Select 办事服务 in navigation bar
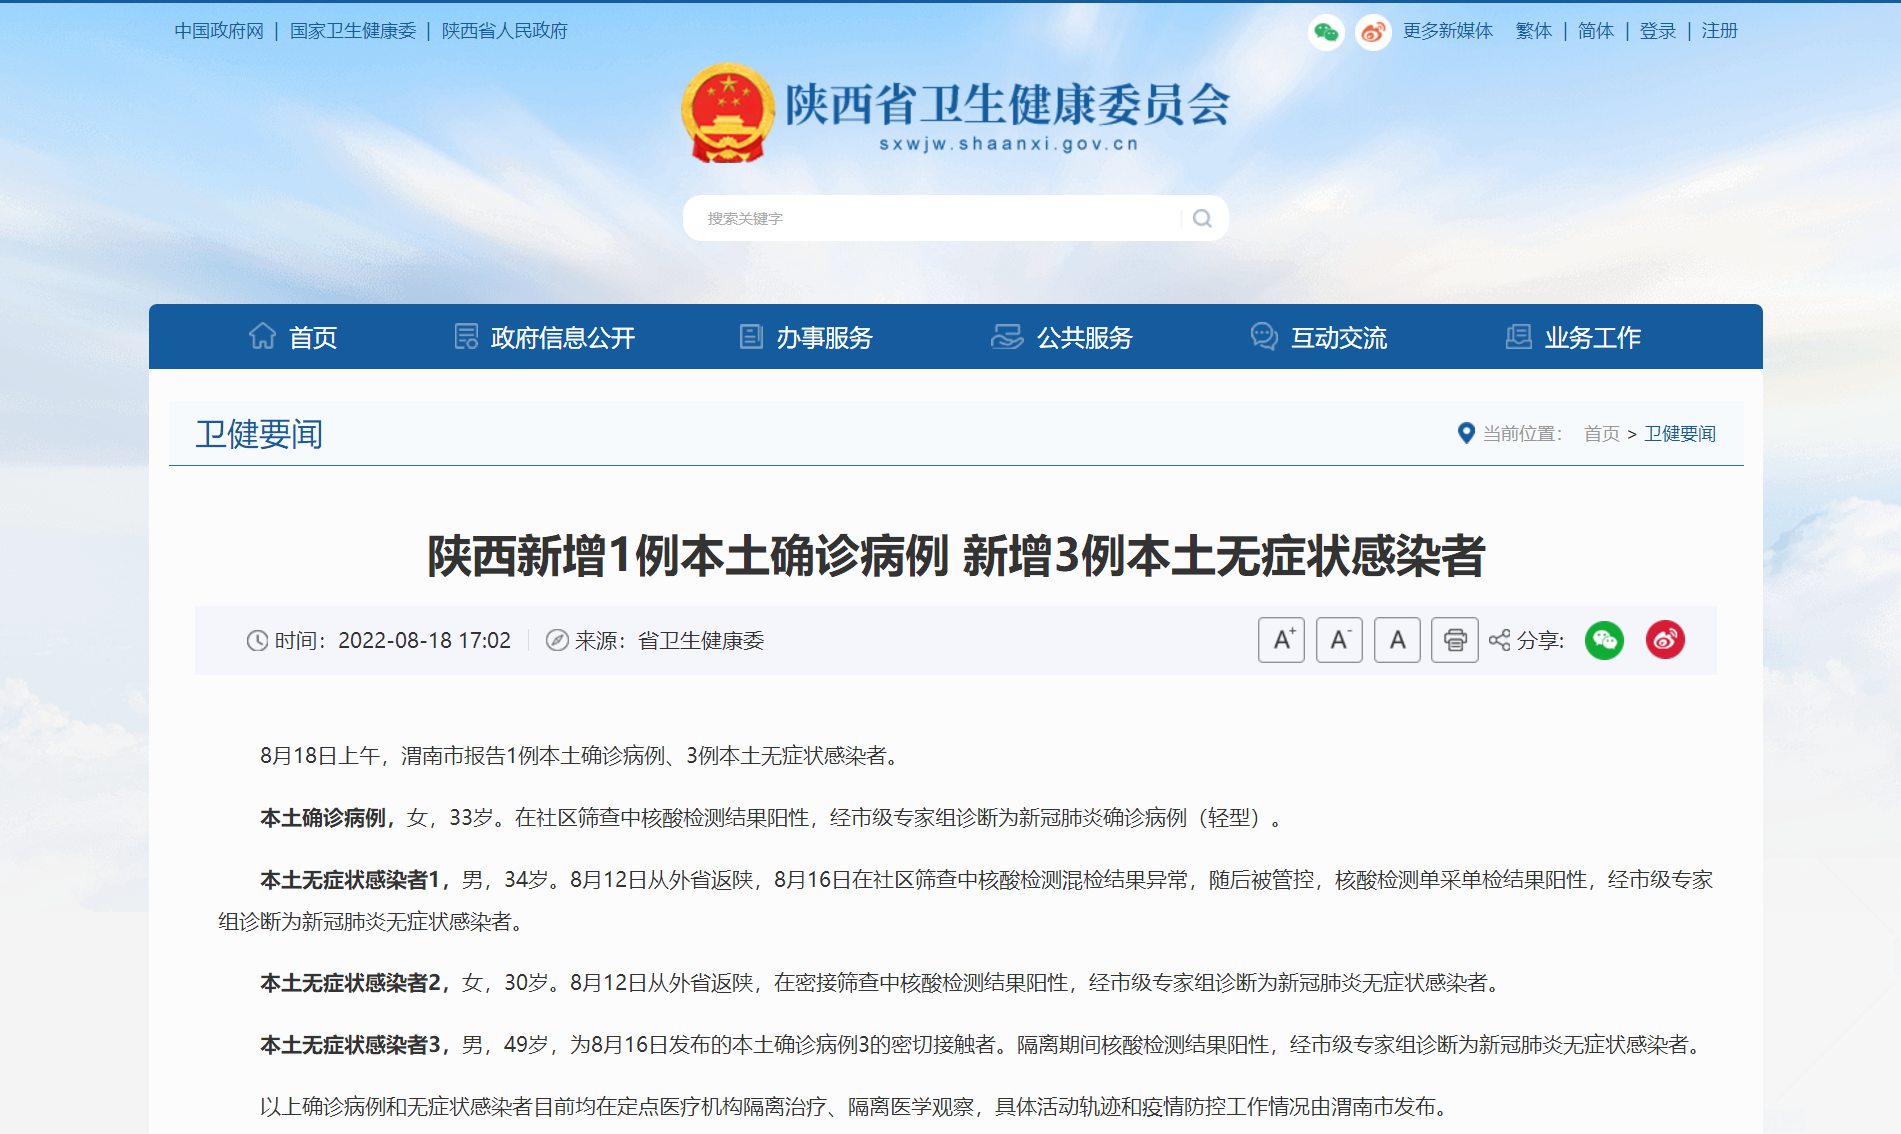Image resolution: width=1901 pixels, height=1134 pixels. pos(806,338)
